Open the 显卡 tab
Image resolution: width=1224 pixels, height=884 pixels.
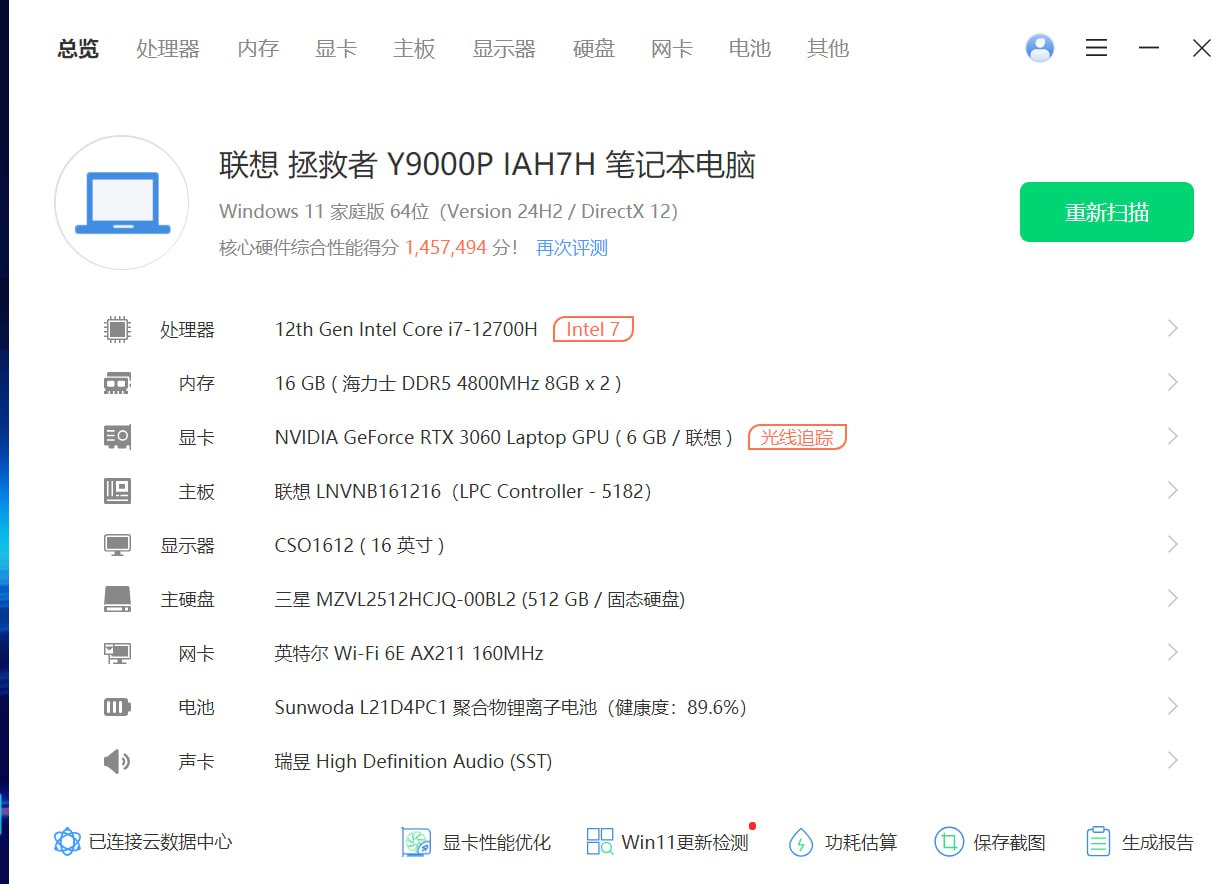pyautogui.click(x=336, y=48)
